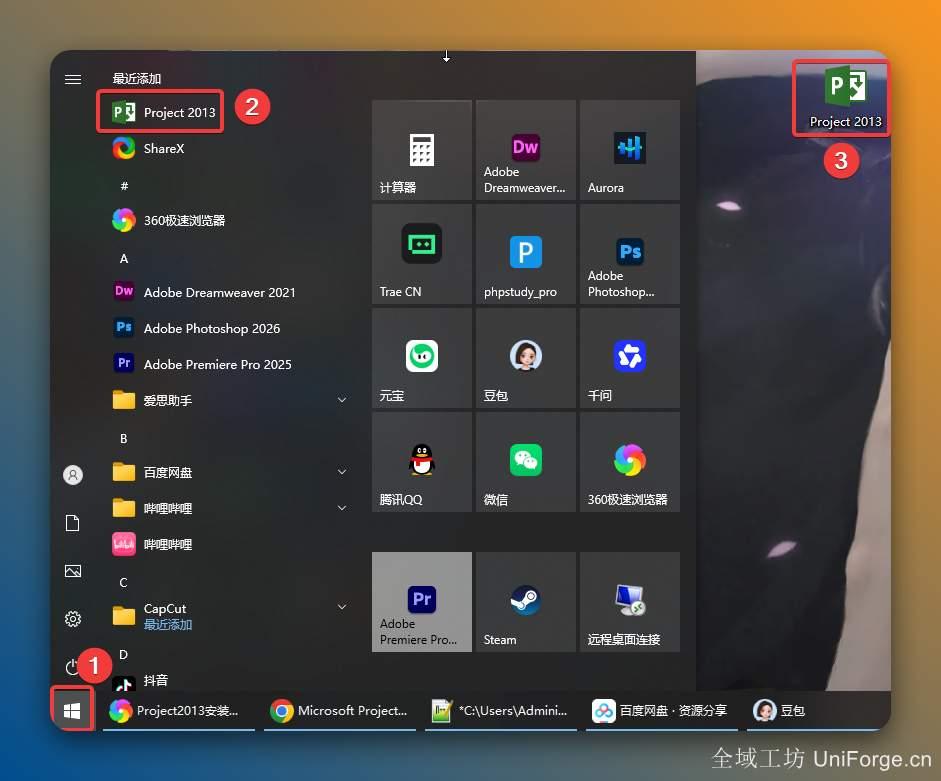Click the 计算器 calculator tile
The width and height of the screenshot is (941, 781).
(x=422, y=150)
